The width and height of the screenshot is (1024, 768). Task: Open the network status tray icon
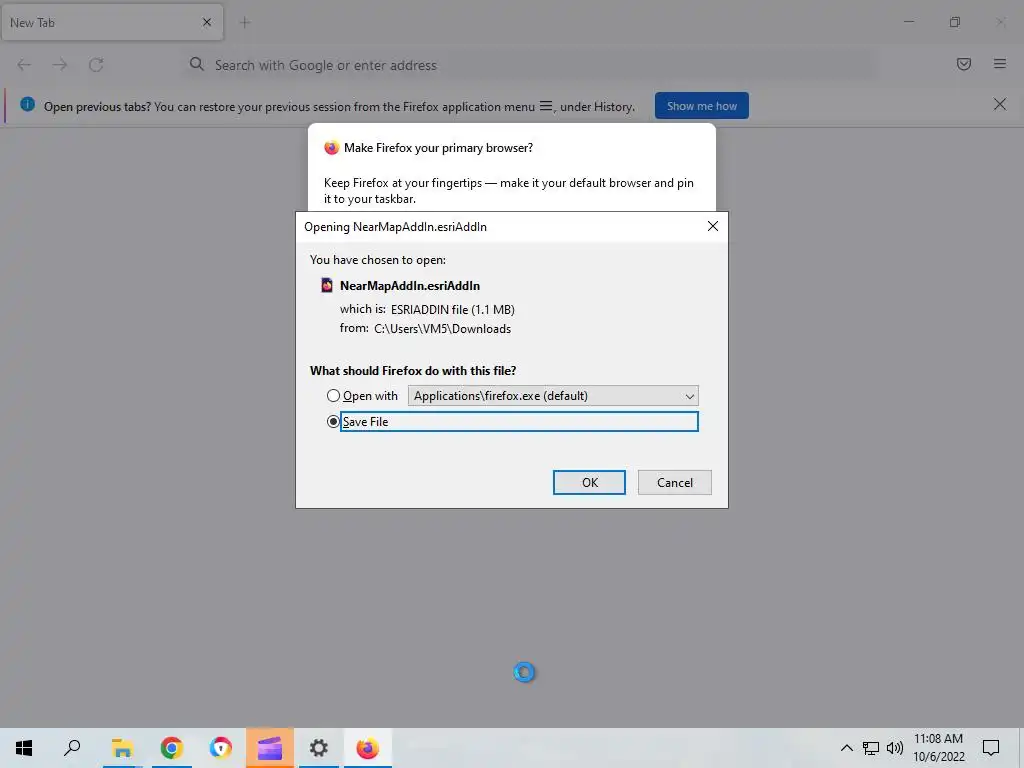click(871, 748)
